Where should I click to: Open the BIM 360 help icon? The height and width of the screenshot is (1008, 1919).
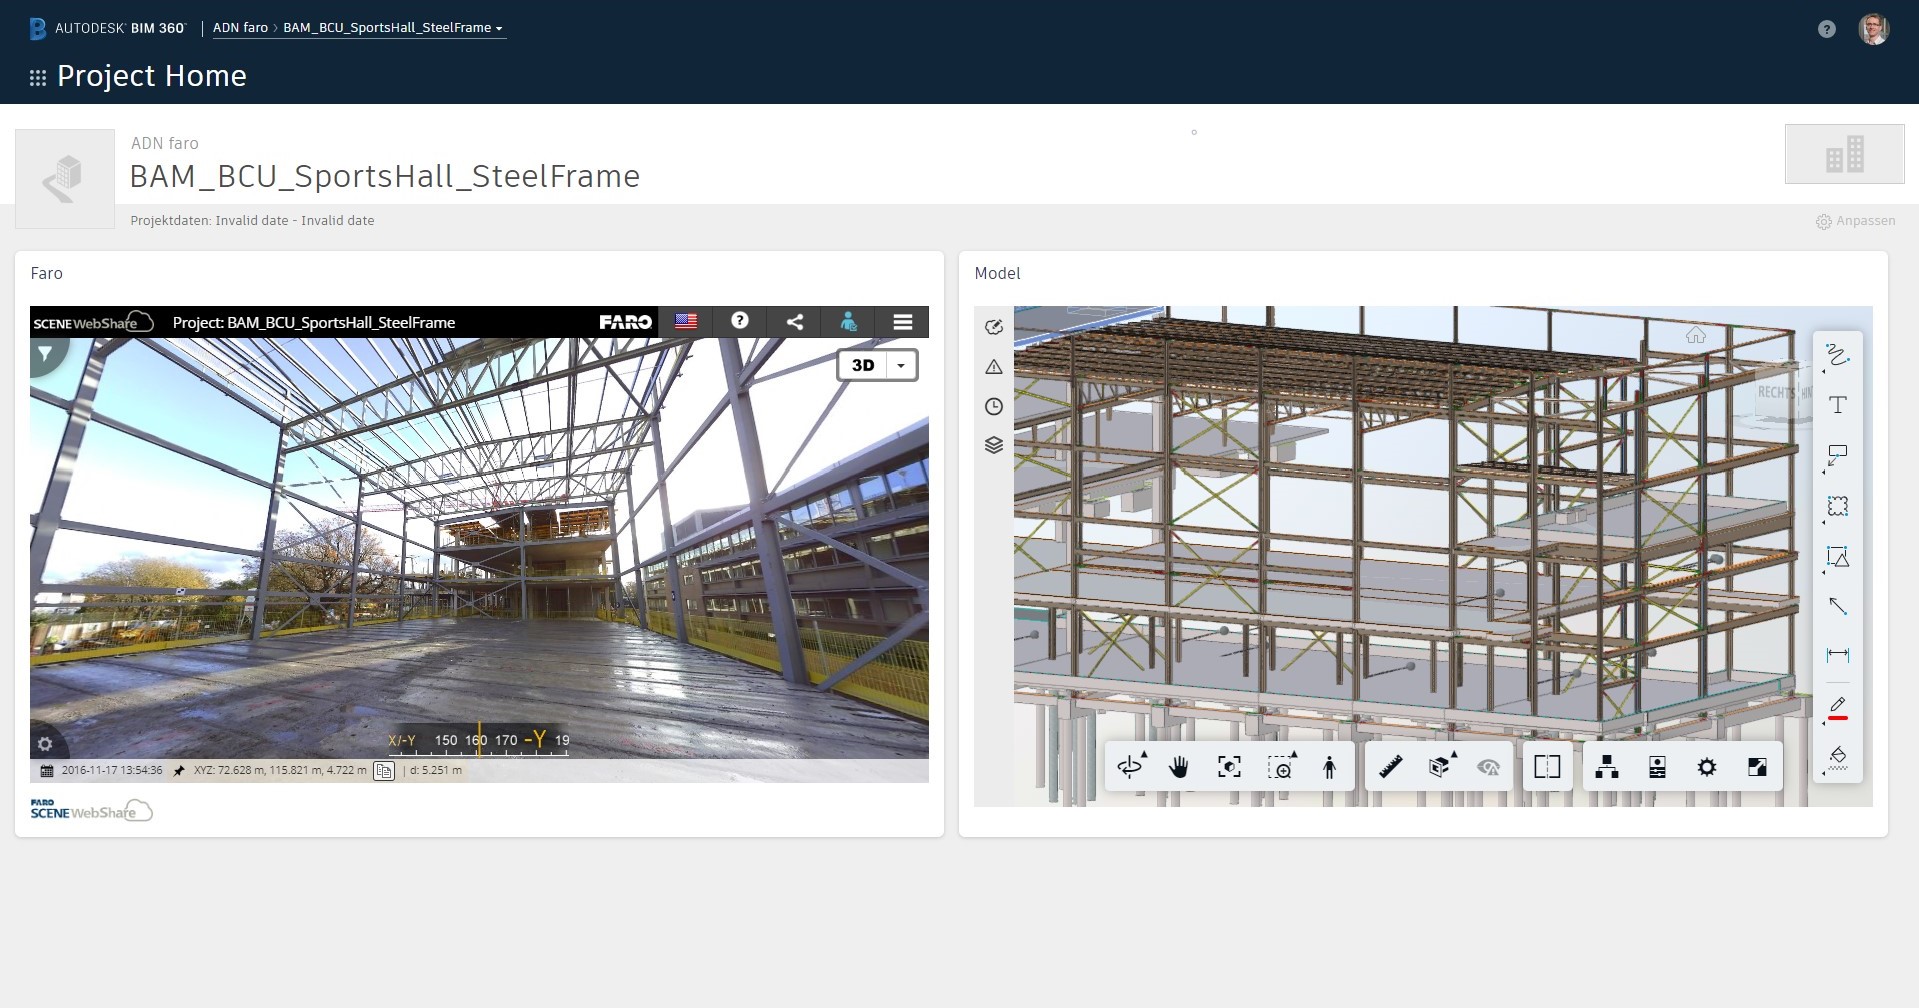coord(1826,29)
